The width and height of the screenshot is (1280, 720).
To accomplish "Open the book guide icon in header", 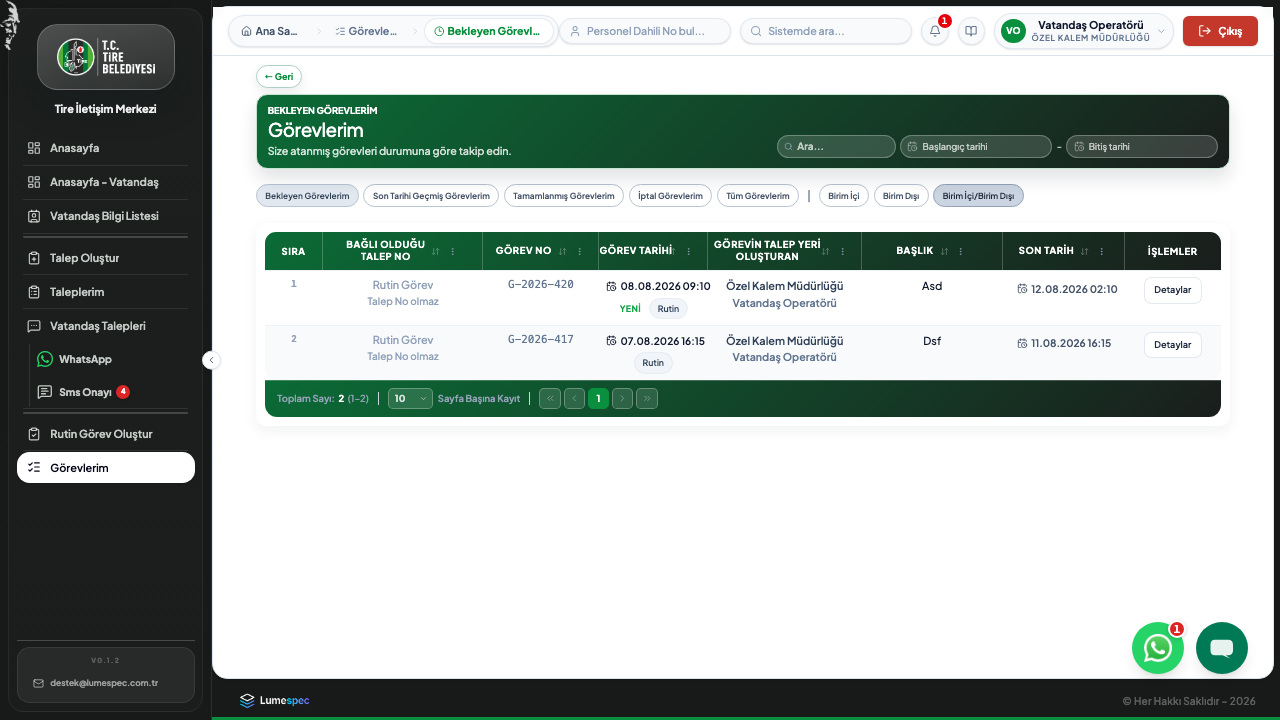I will (971, 31).
